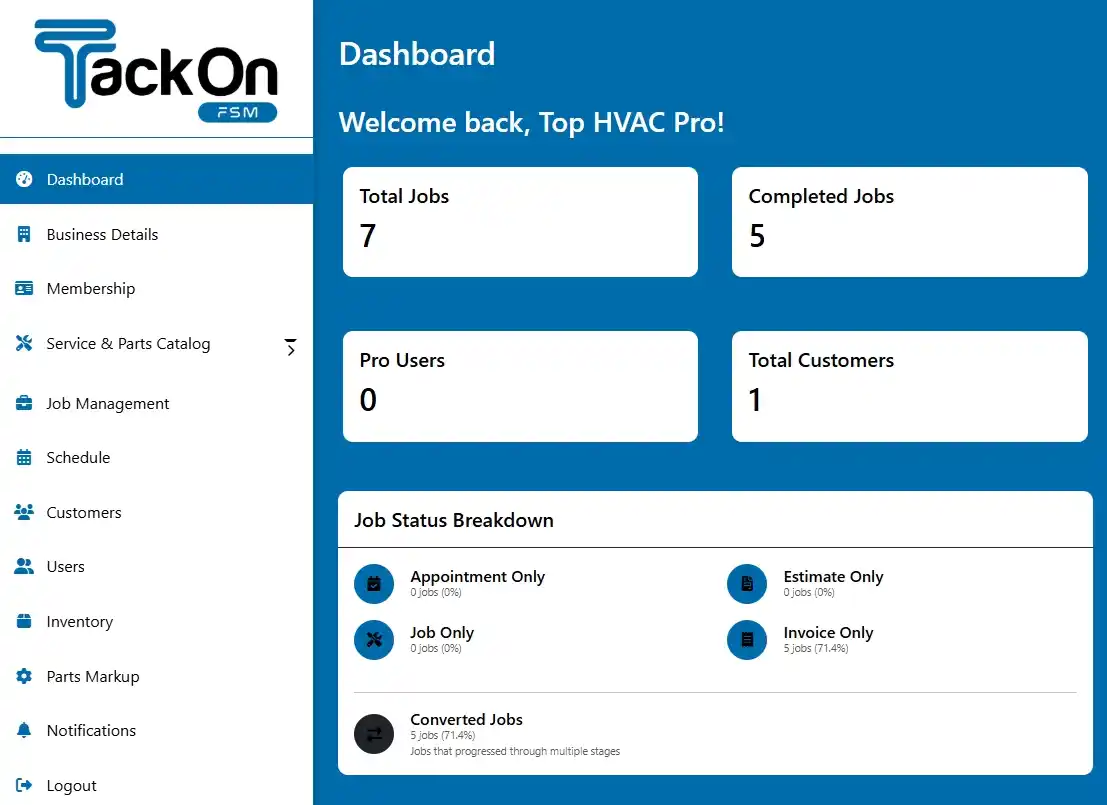Select the Schedule menu entry
The height and width of the screenshot is (805, 1107).
click(x=77, y=457)
